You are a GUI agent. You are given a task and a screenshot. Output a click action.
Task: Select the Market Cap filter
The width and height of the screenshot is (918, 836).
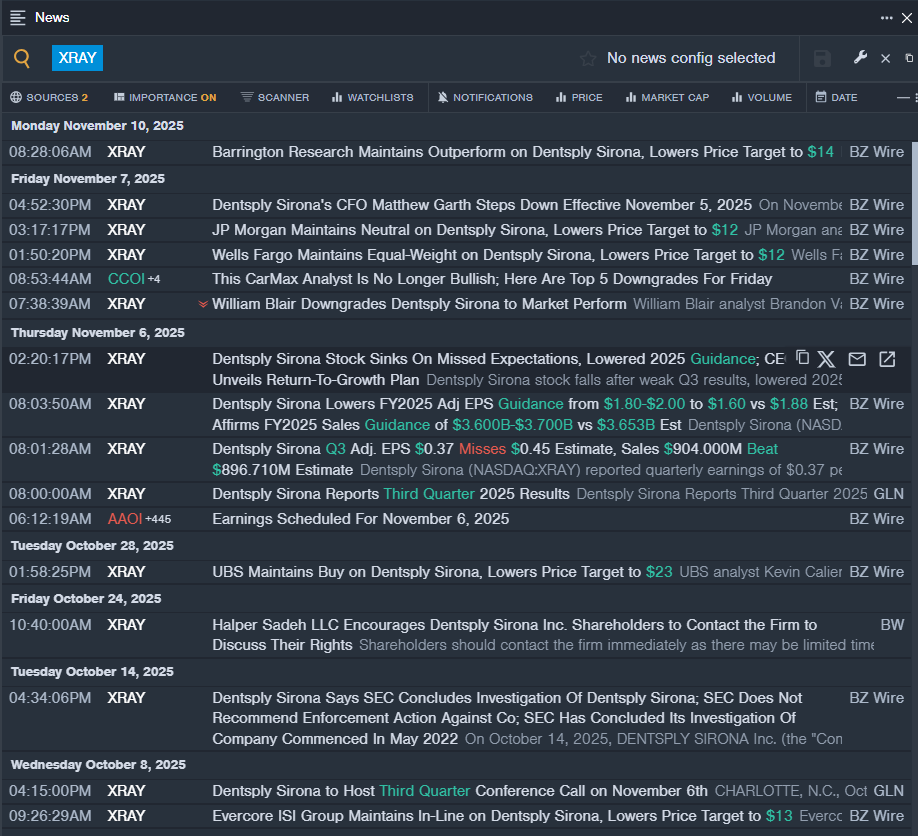(667, 97)
